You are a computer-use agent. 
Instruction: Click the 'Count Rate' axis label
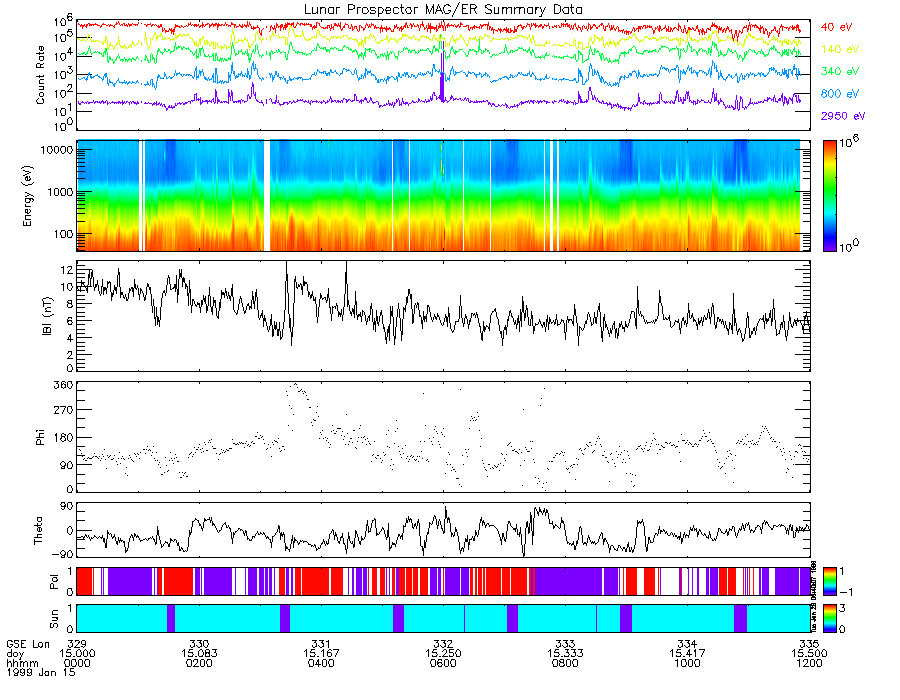40,75
